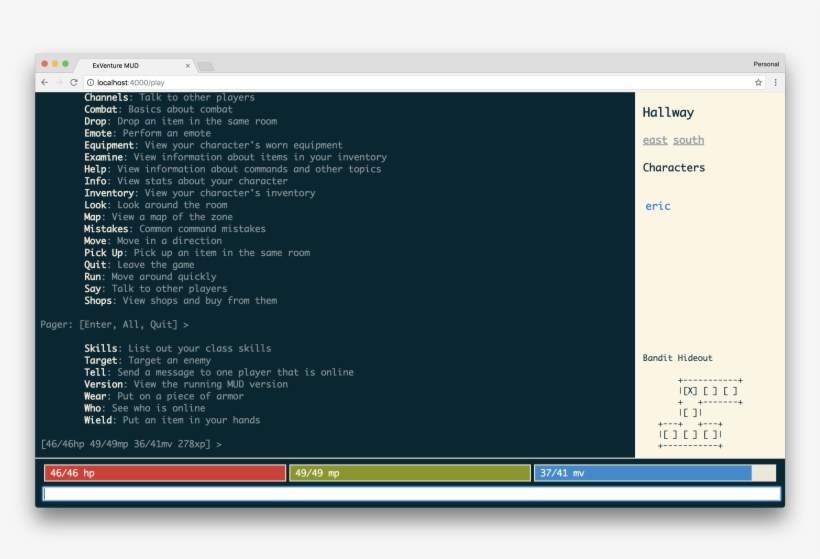820x559 pixels.
Task: Move east using the east exit link
Action: (x=655, y=140)
